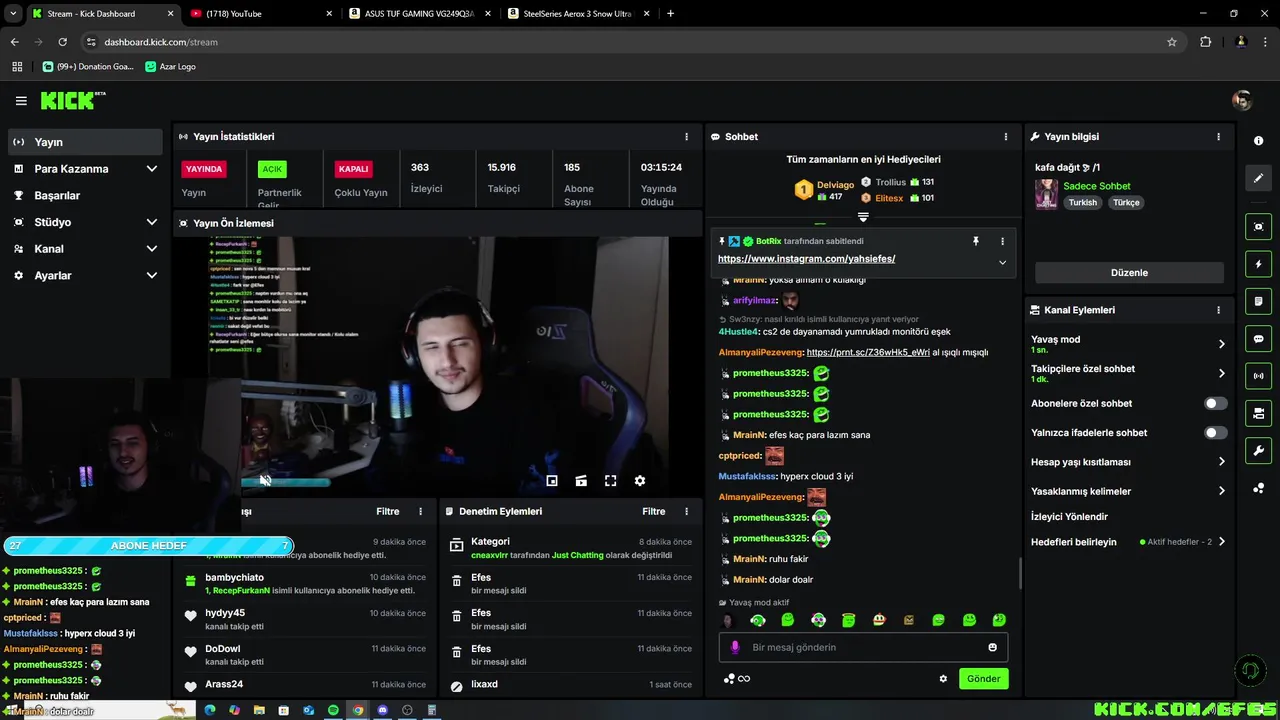Open Filtre in Denetim Eylemleri panel

pos(654,511)
